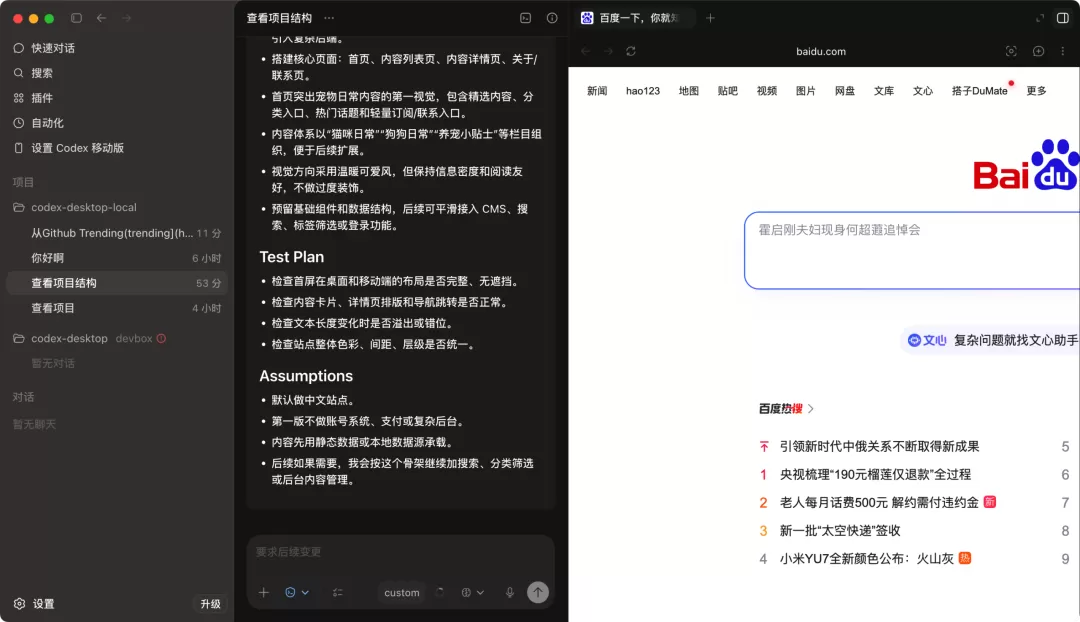This screenshot has width=1080, height=622.
Task: Open the browser vertical ellipsis menu
Action: [x=1063, y=51]
